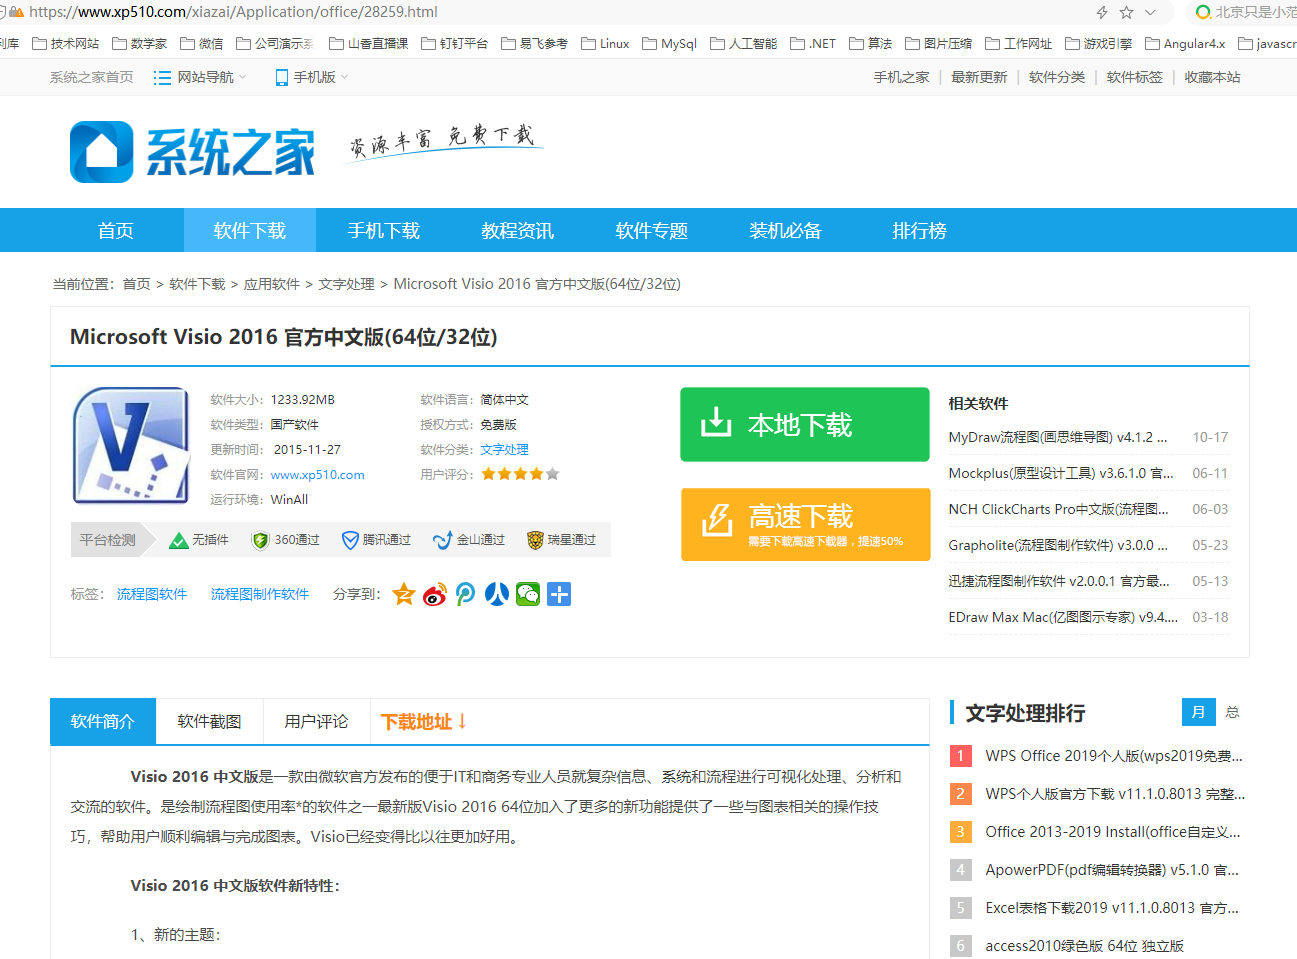Click the green 本地下载 button
Image resolution: width=1297 pixels, height=959 pixels.
[x=805, y=424]
